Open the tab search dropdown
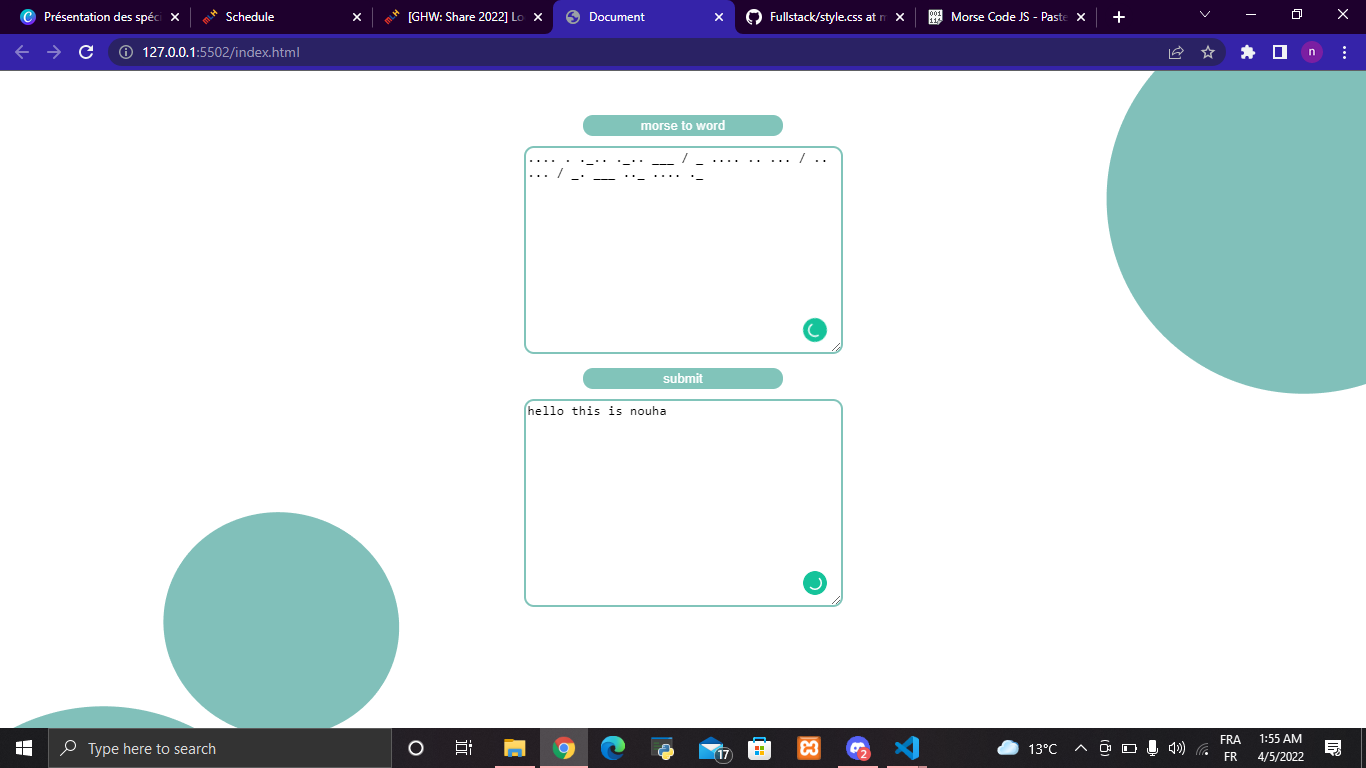The height and width of the screenshot is (768, 1366). 1203,16
